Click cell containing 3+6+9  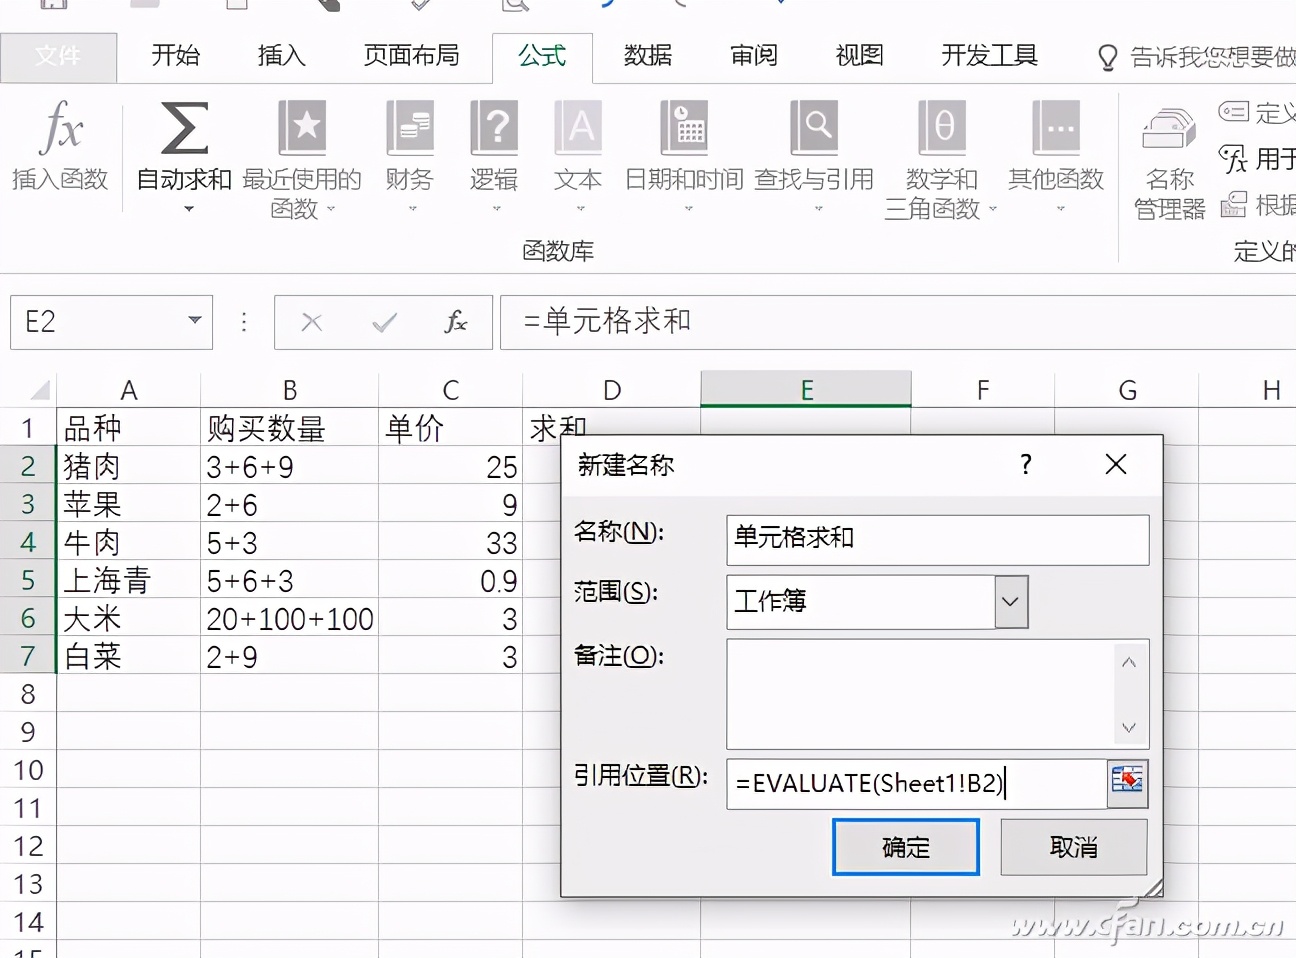[290, 466]
